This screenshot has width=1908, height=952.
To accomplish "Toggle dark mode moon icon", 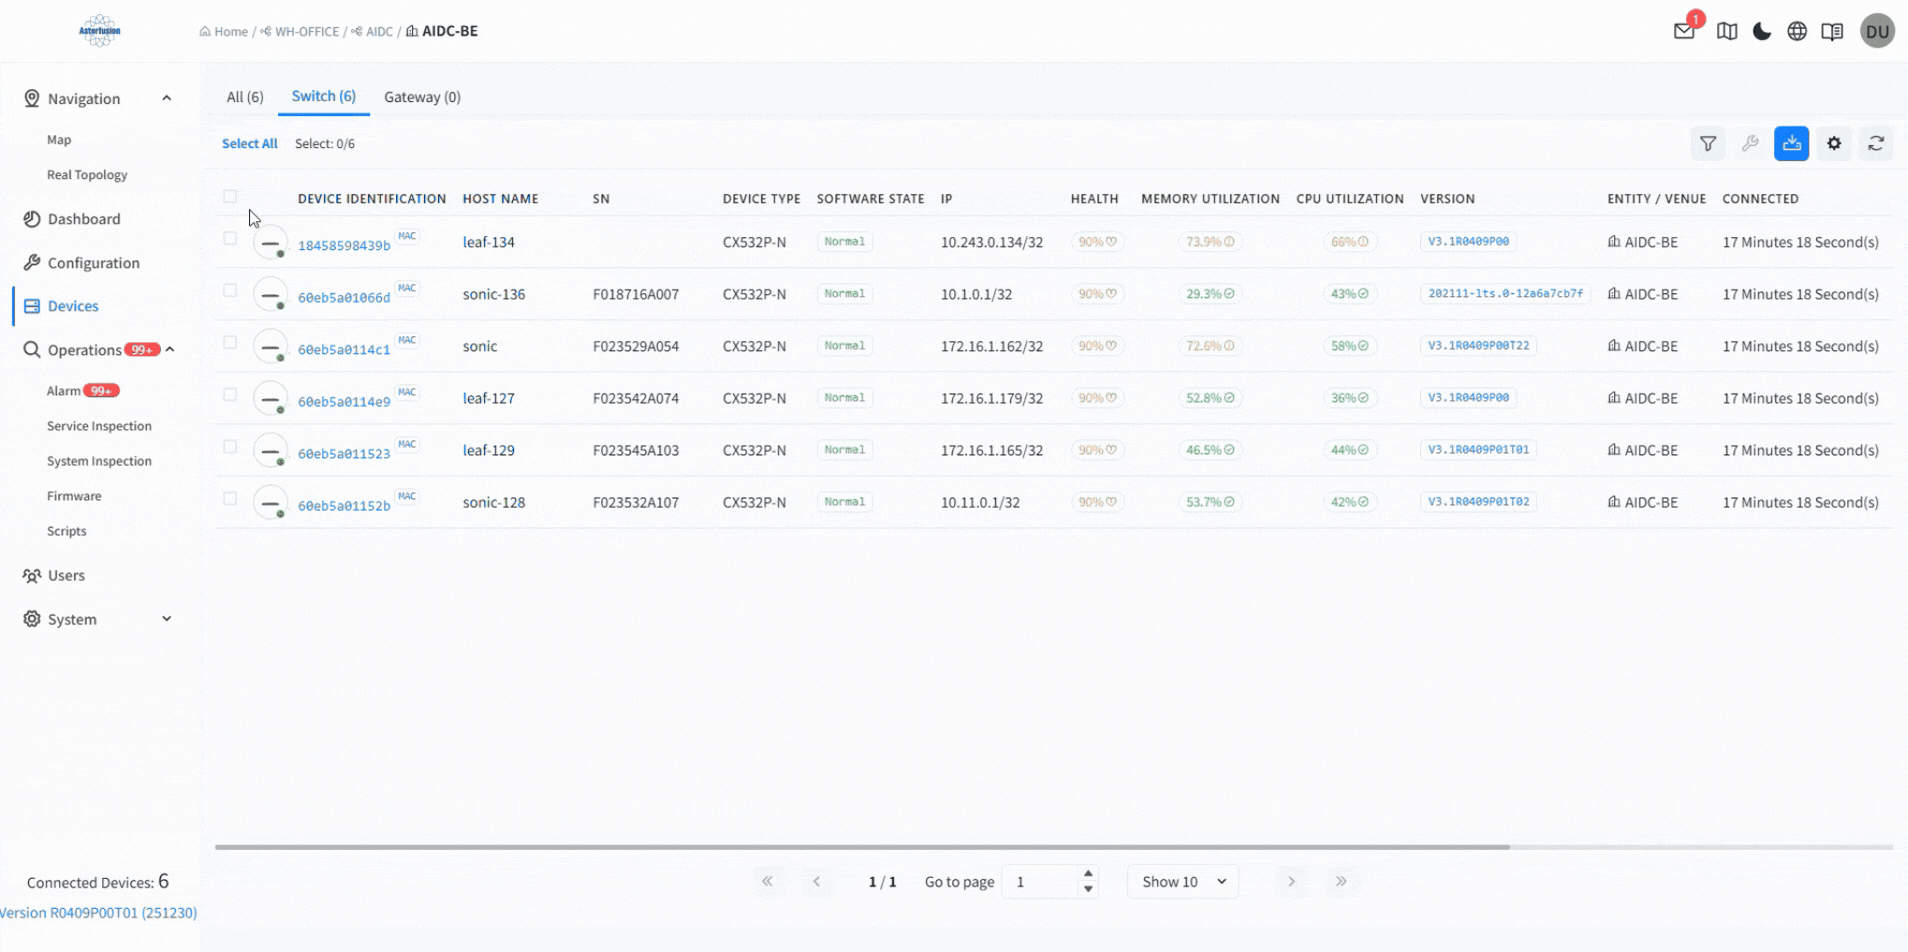I will coord(1762,31).
